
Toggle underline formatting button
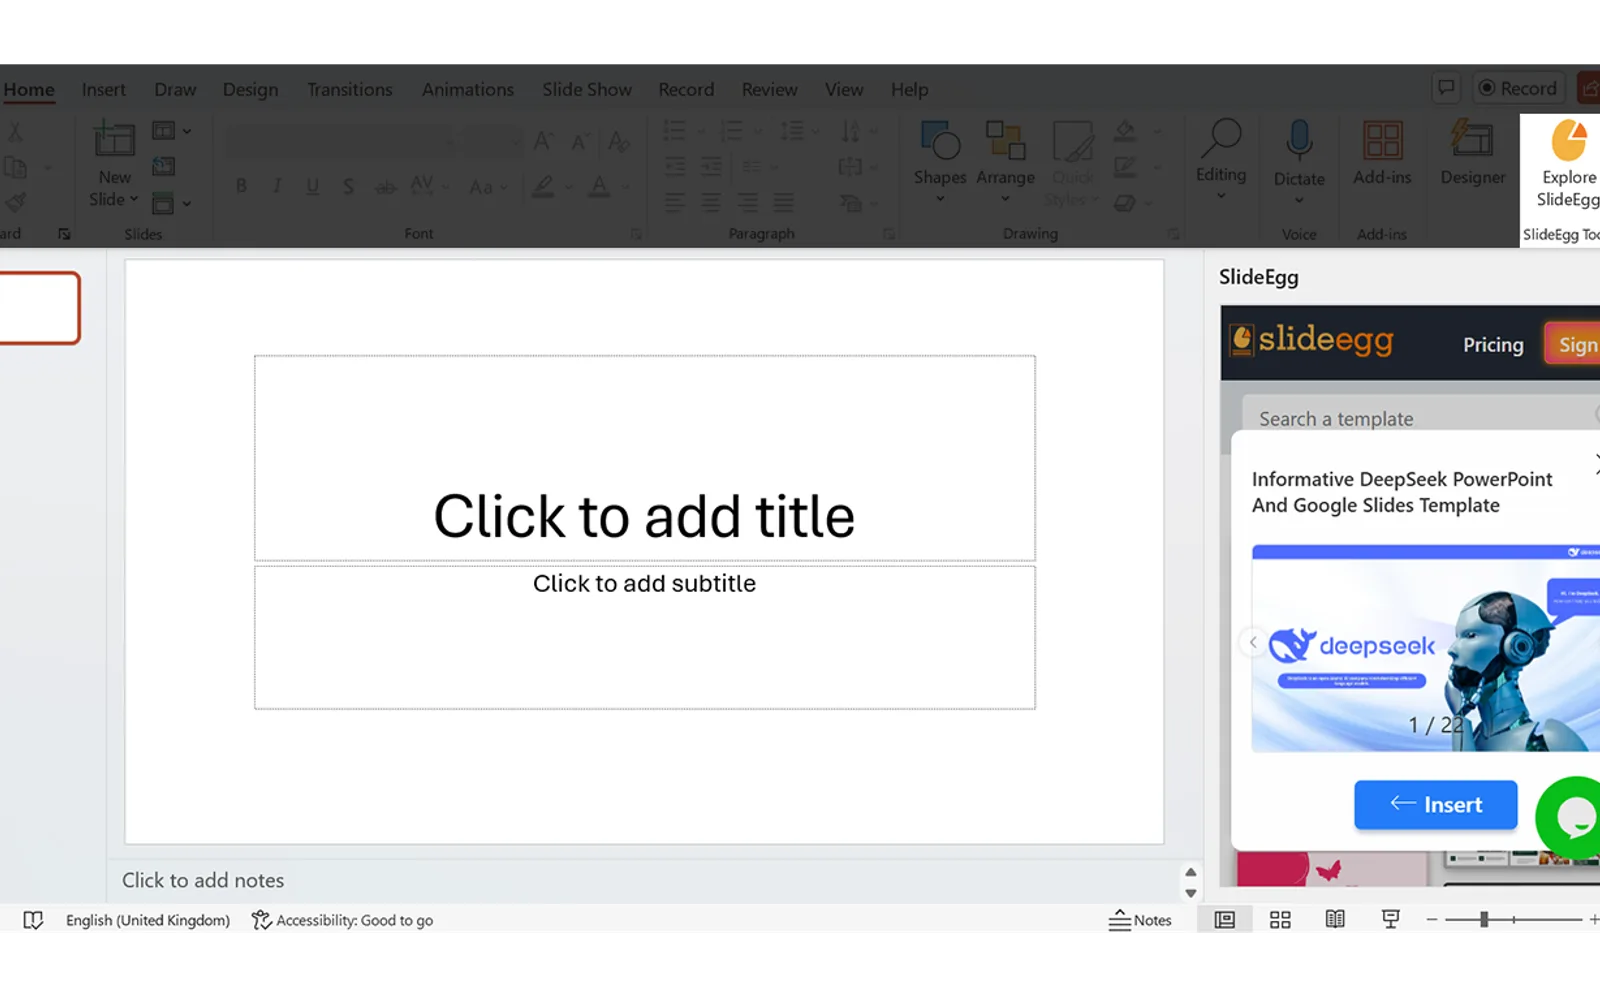313,186
